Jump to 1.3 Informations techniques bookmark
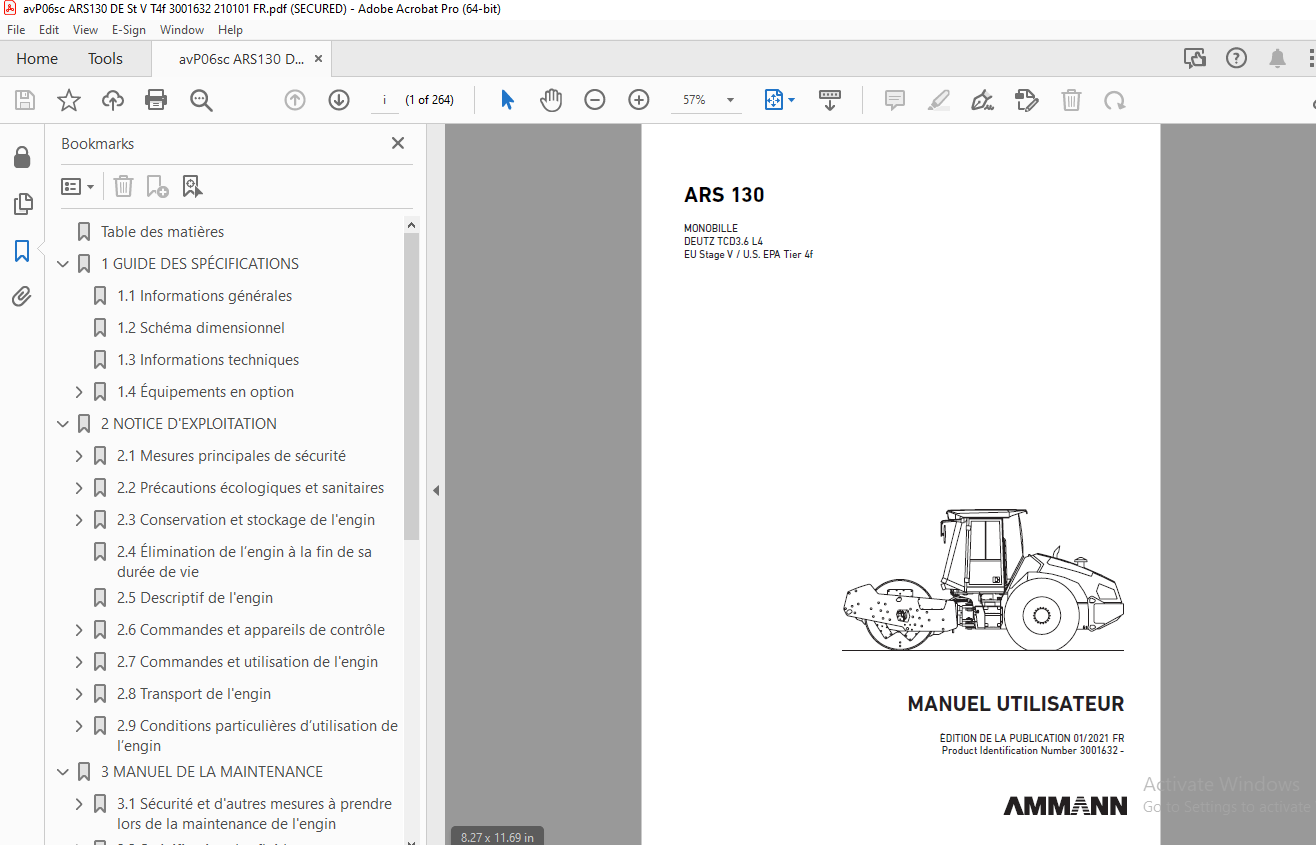 pos(208,360)
